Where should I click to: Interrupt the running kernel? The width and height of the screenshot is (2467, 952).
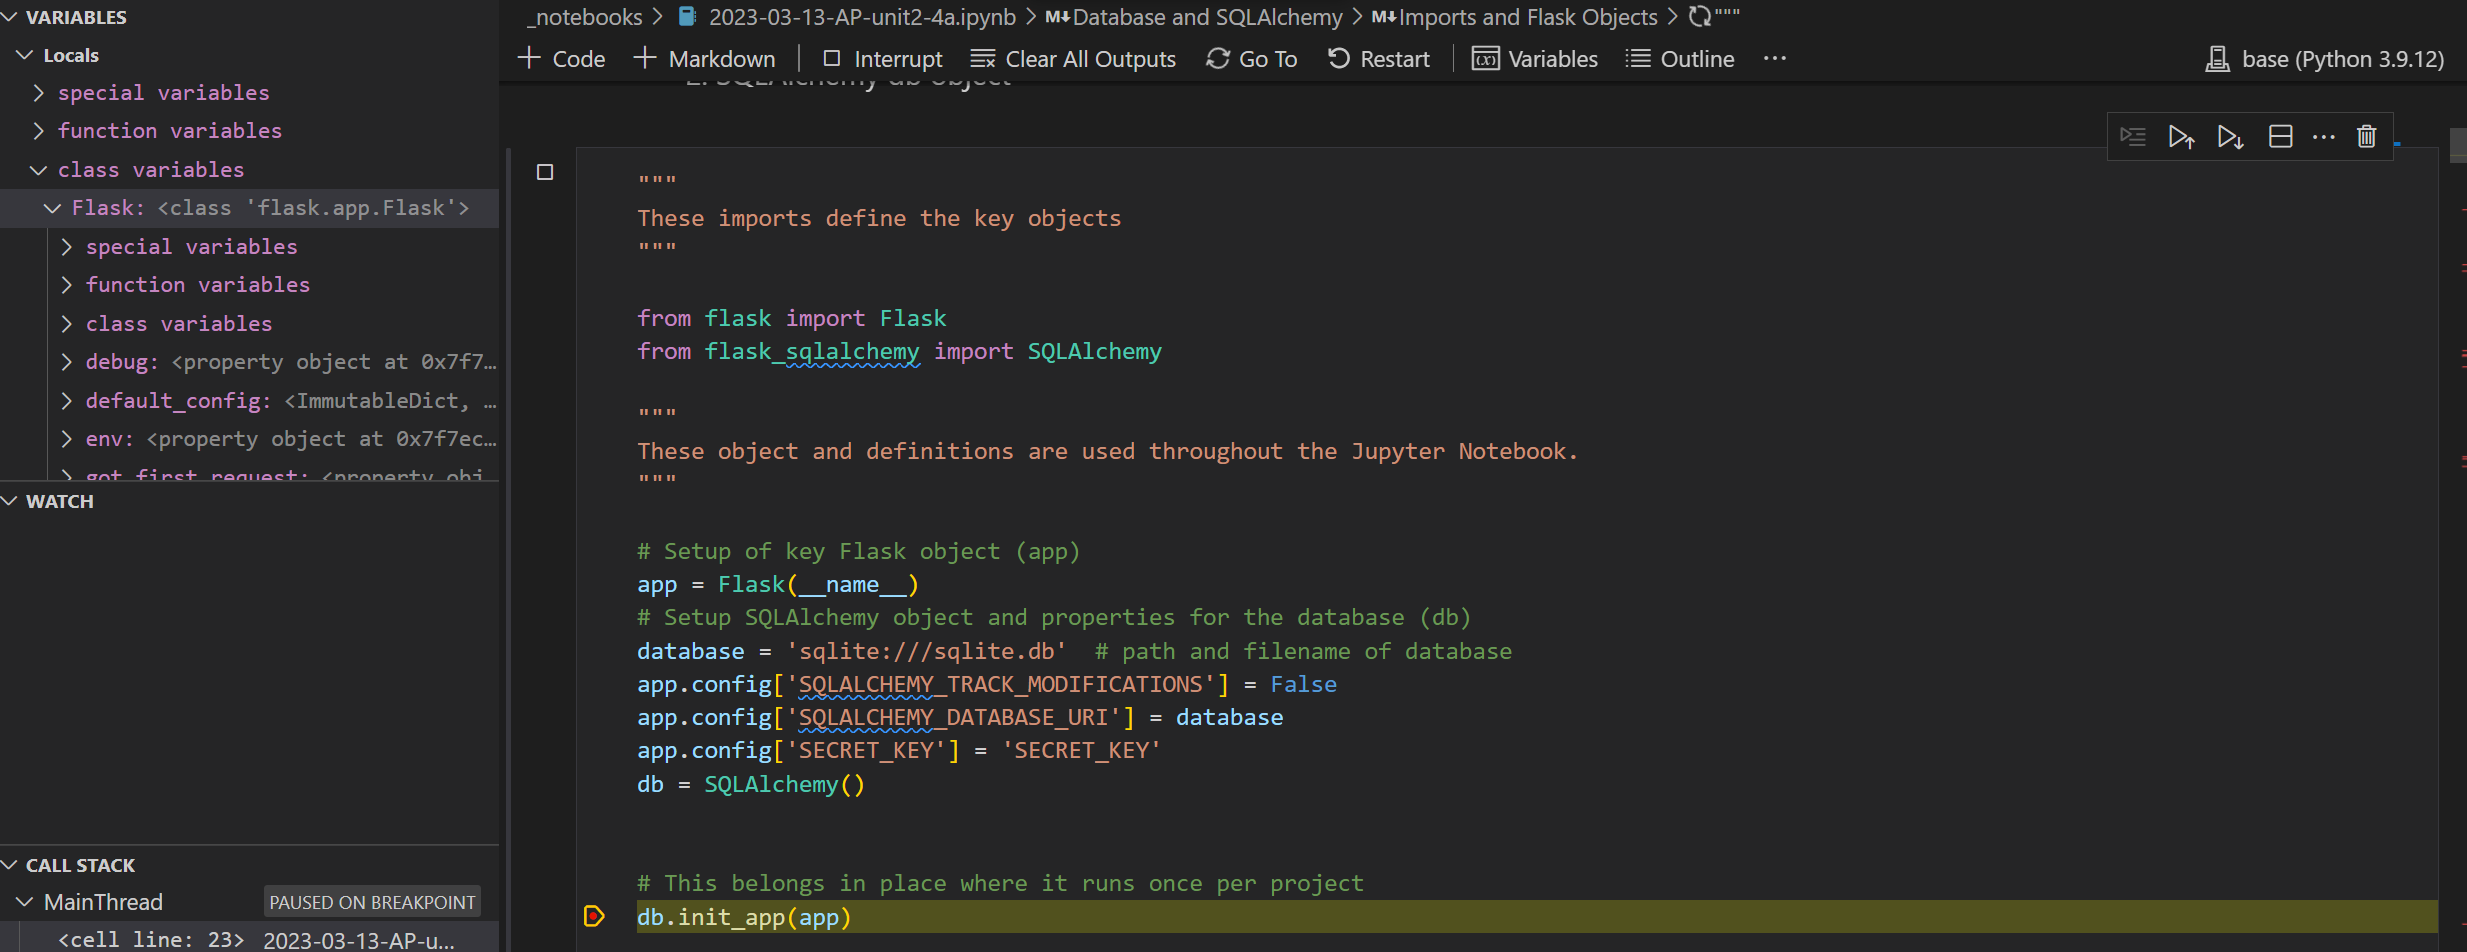tap(883, 59)
